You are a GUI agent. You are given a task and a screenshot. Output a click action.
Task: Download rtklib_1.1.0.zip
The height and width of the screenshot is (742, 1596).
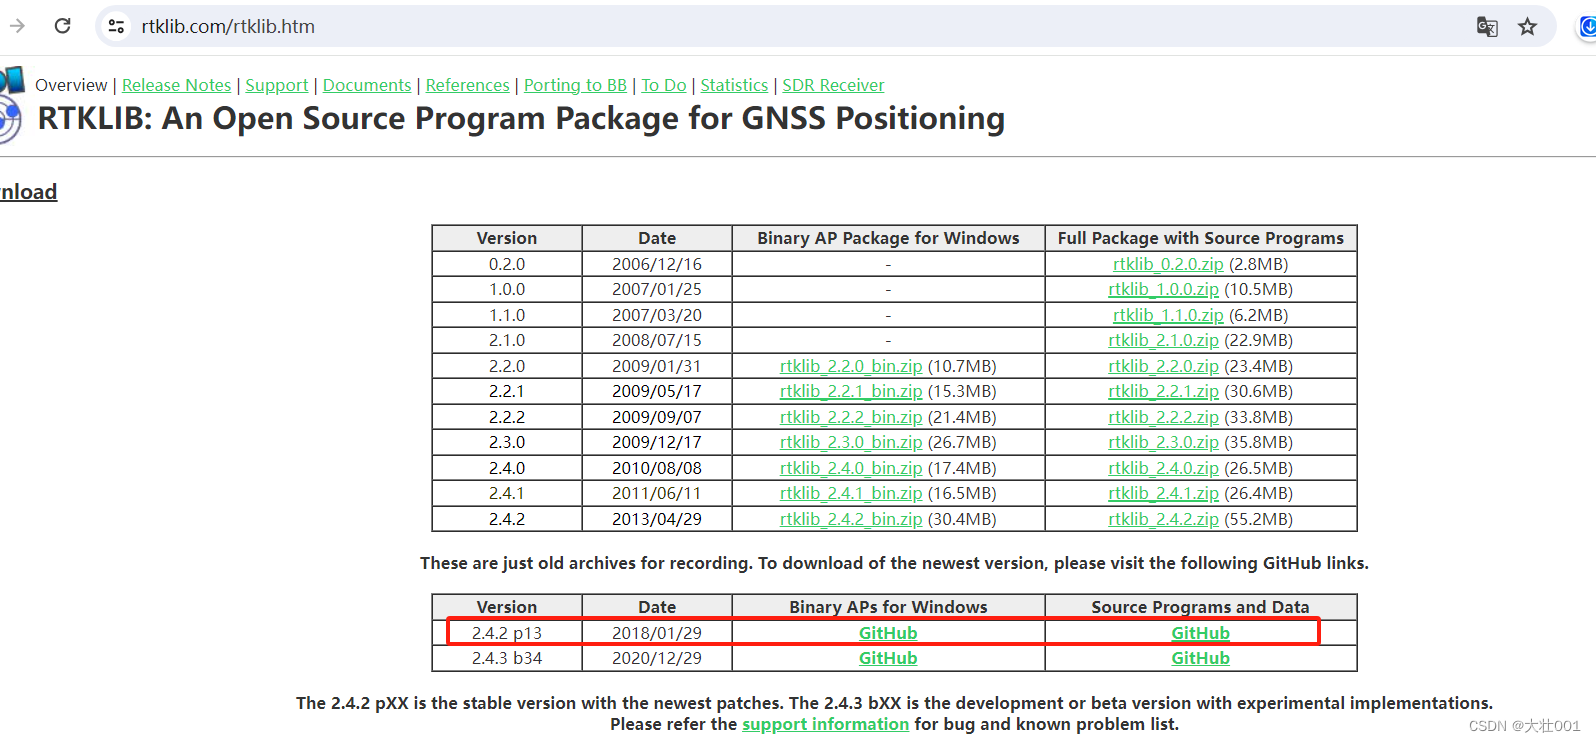[x=1168, y=315]
